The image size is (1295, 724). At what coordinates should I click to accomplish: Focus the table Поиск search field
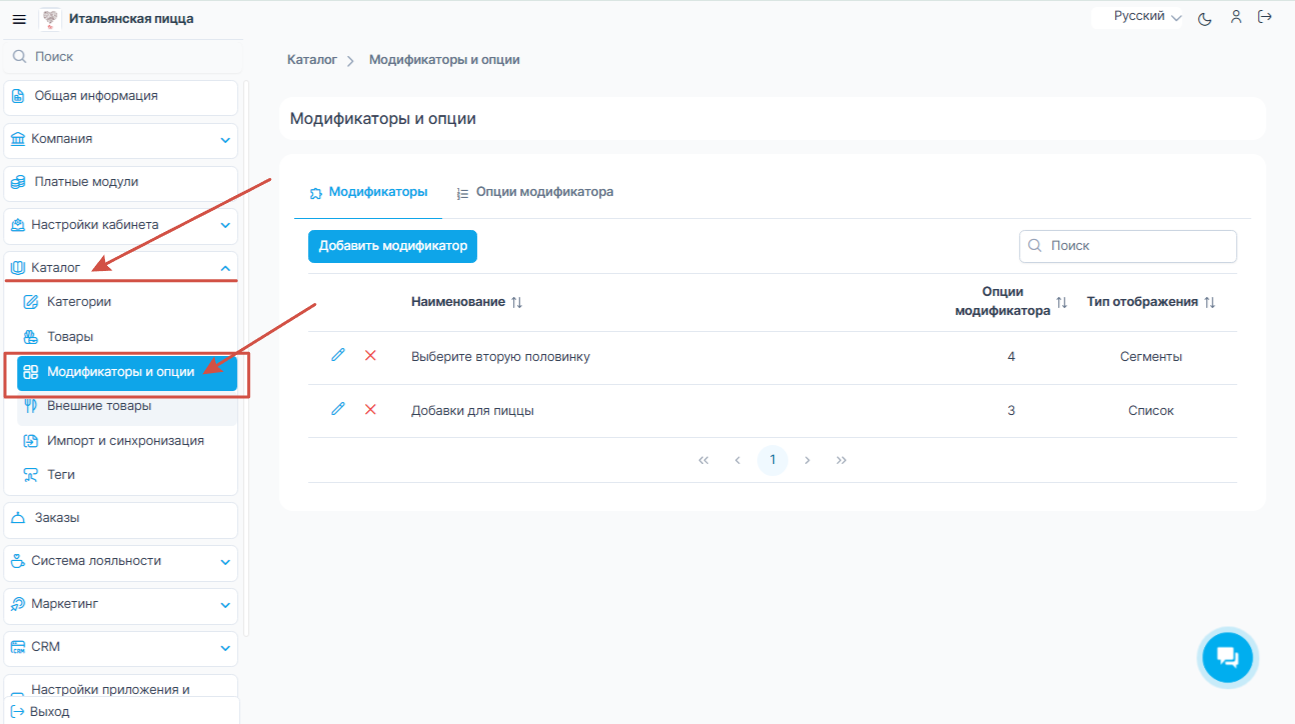coord(1128,246)
